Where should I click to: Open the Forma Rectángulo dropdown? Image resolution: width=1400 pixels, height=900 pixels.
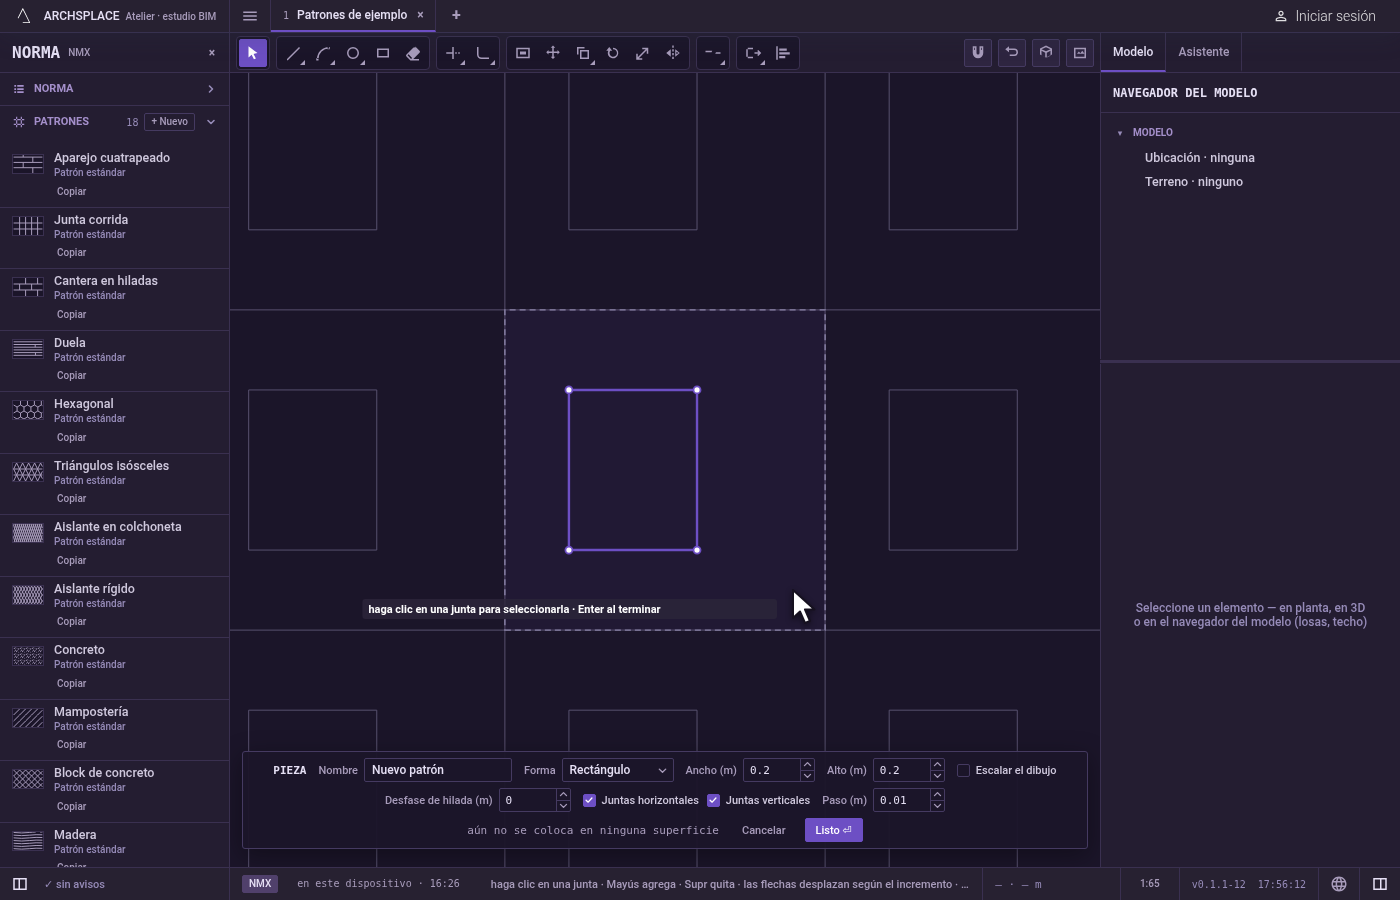pyautogui.click(x=617, y=770)
